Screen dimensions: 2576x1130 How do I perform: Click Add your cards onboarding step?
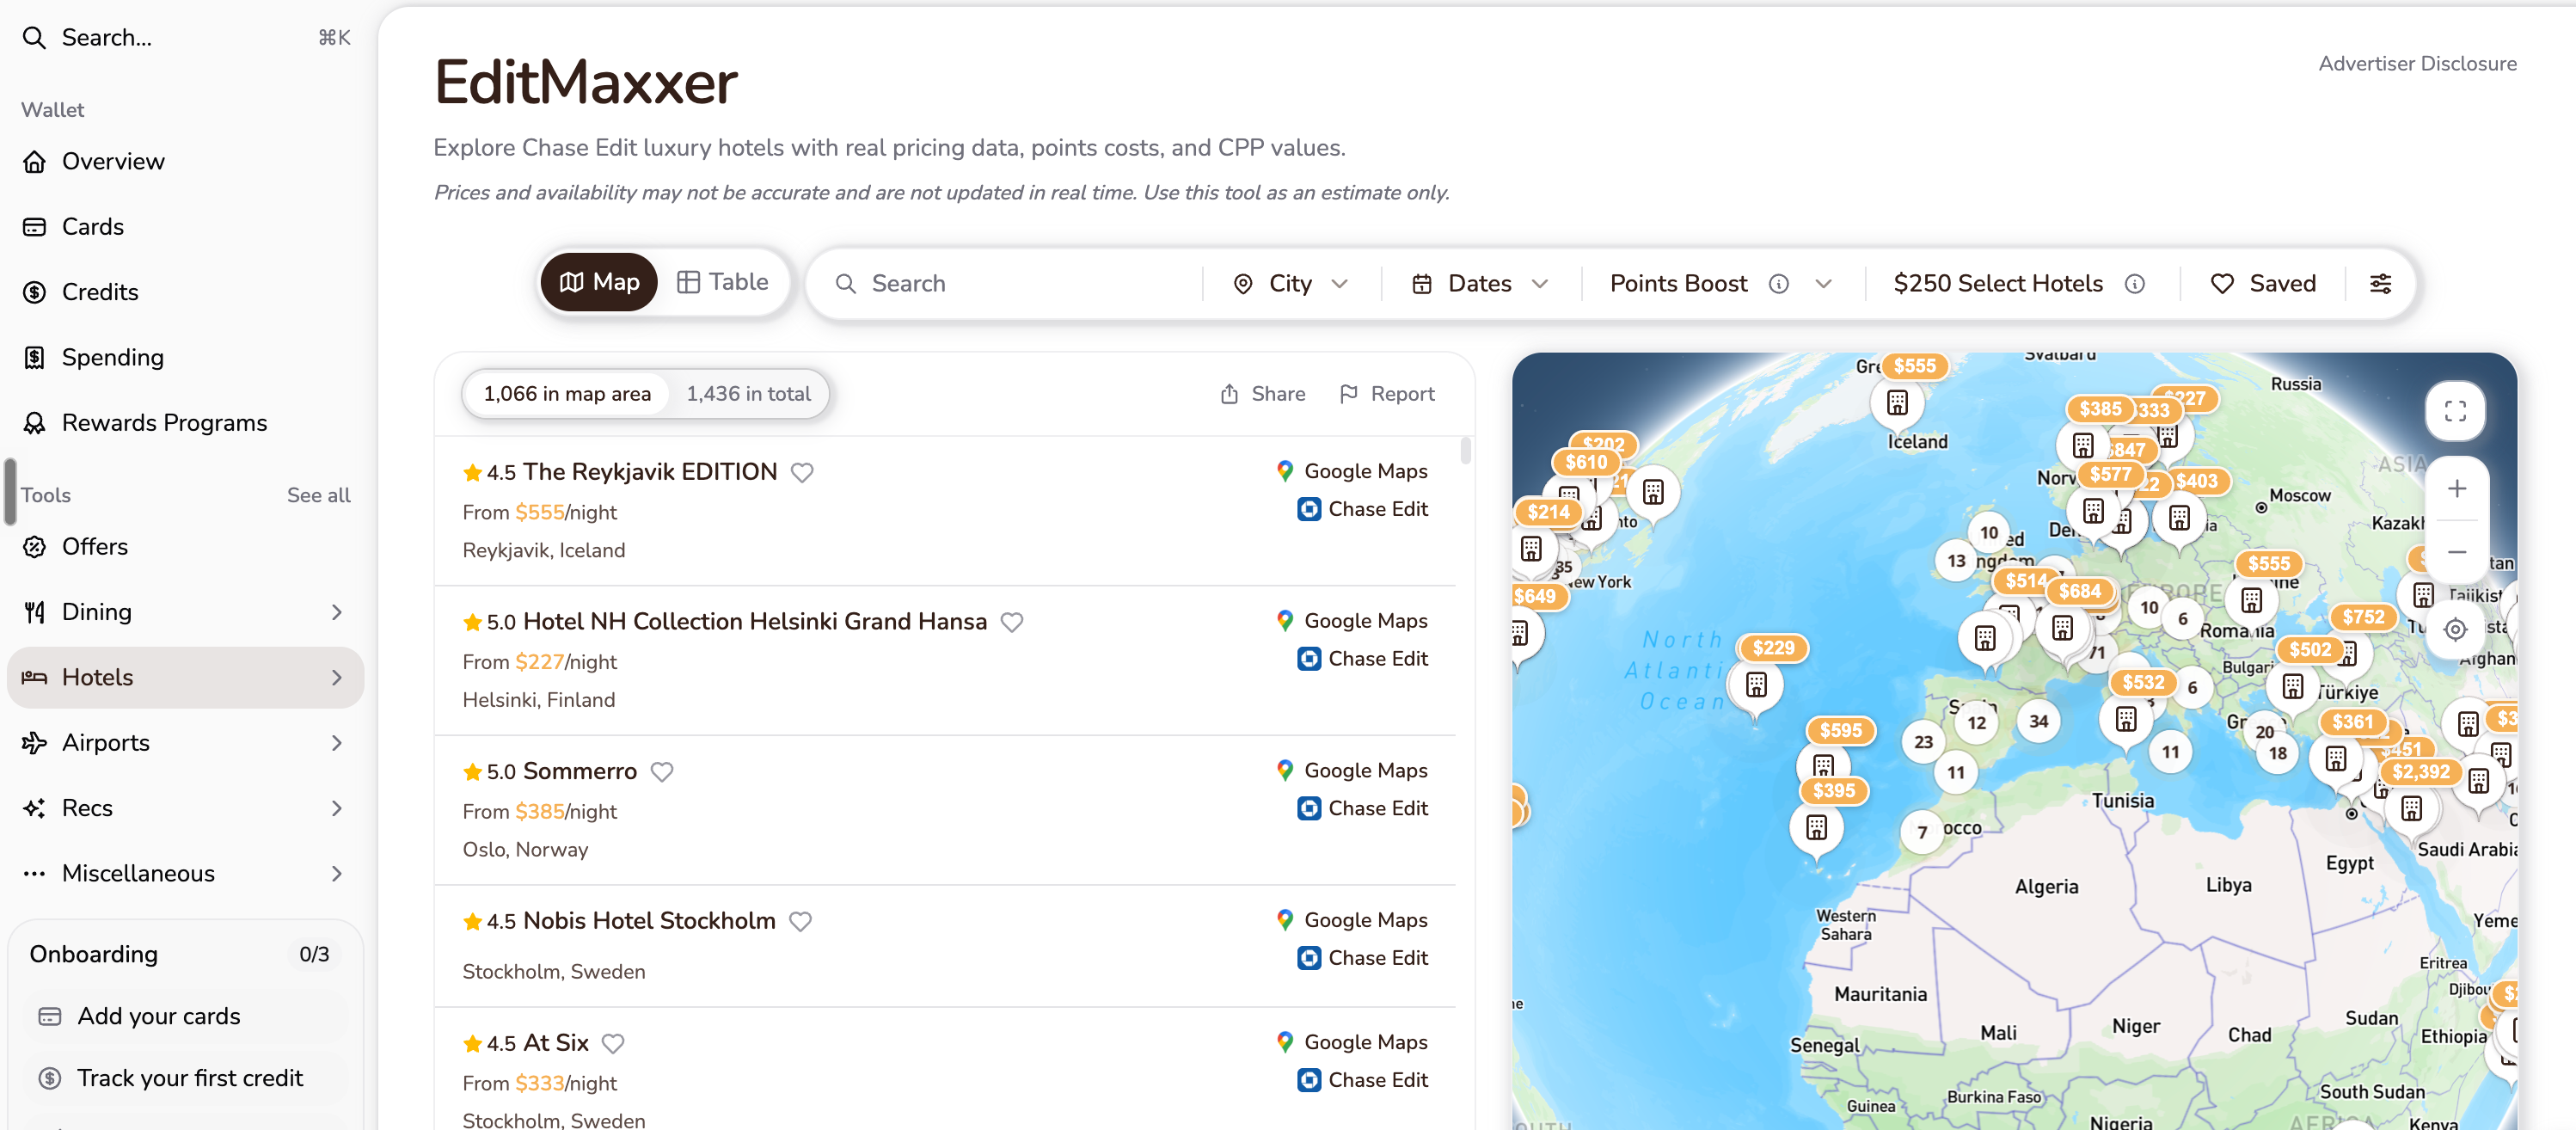point(186,1017)
